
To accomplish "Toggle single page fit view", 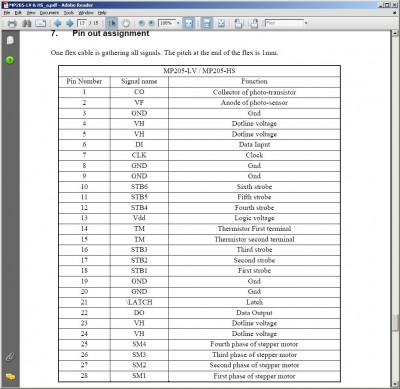I will 189,23.
